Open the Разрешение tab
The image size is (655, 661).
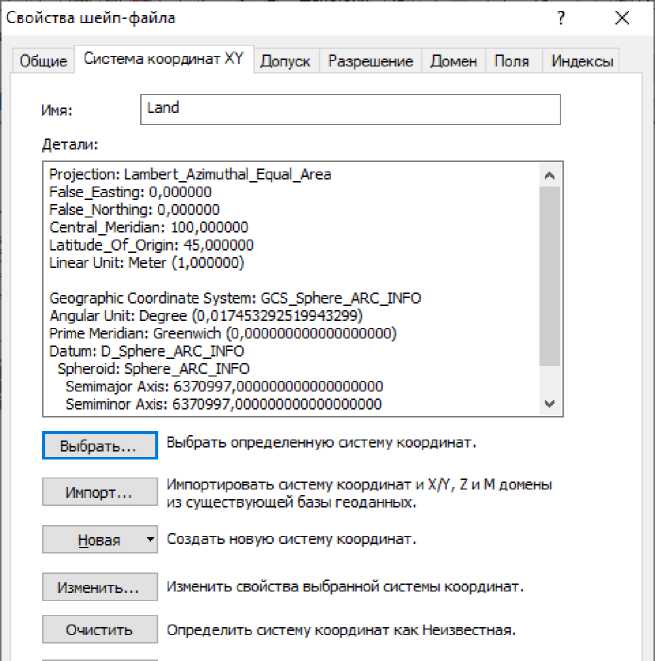point(370,61)
